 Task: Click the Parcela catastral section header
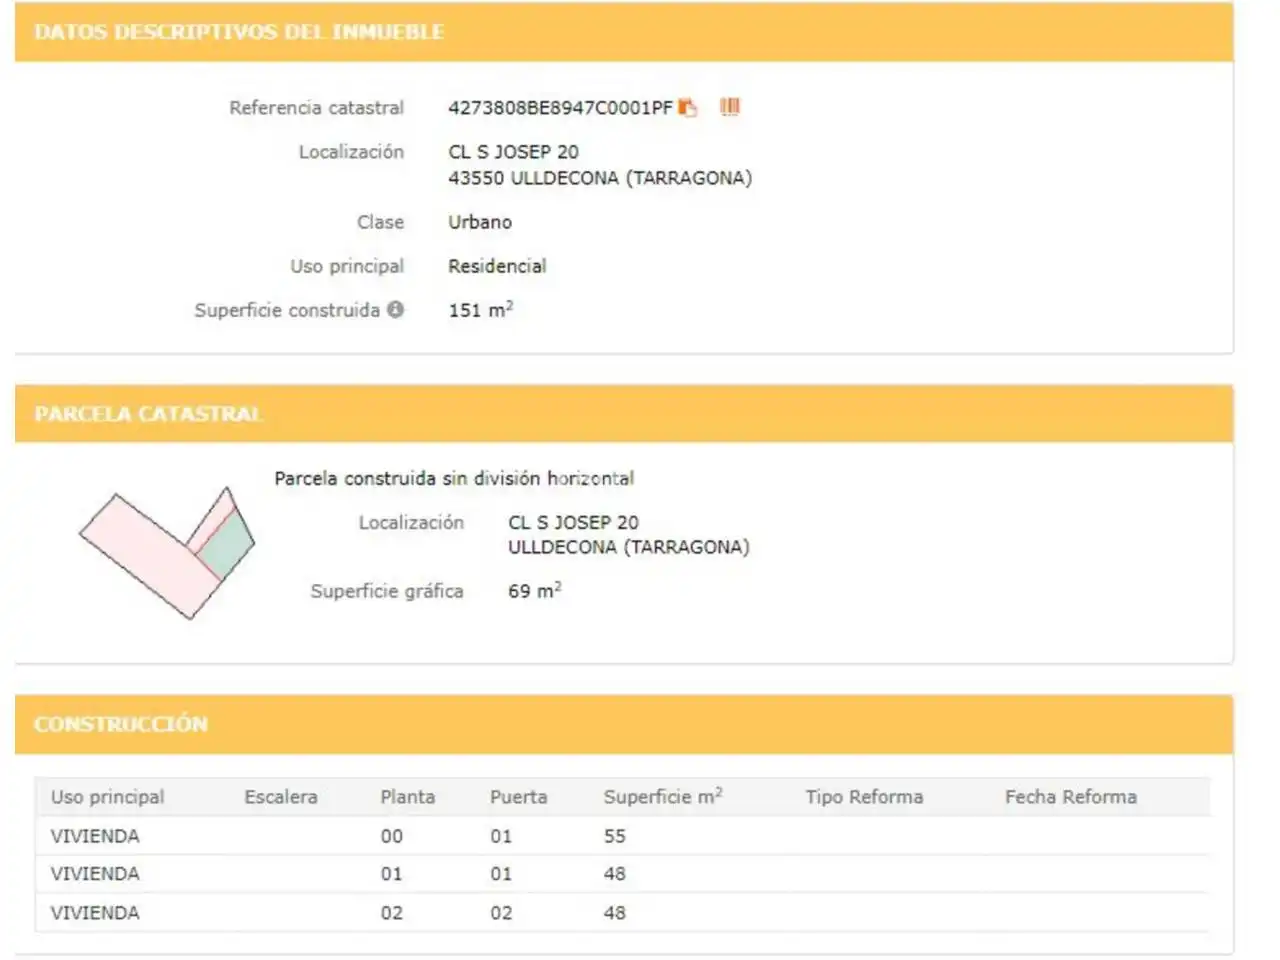click(624, 414)
